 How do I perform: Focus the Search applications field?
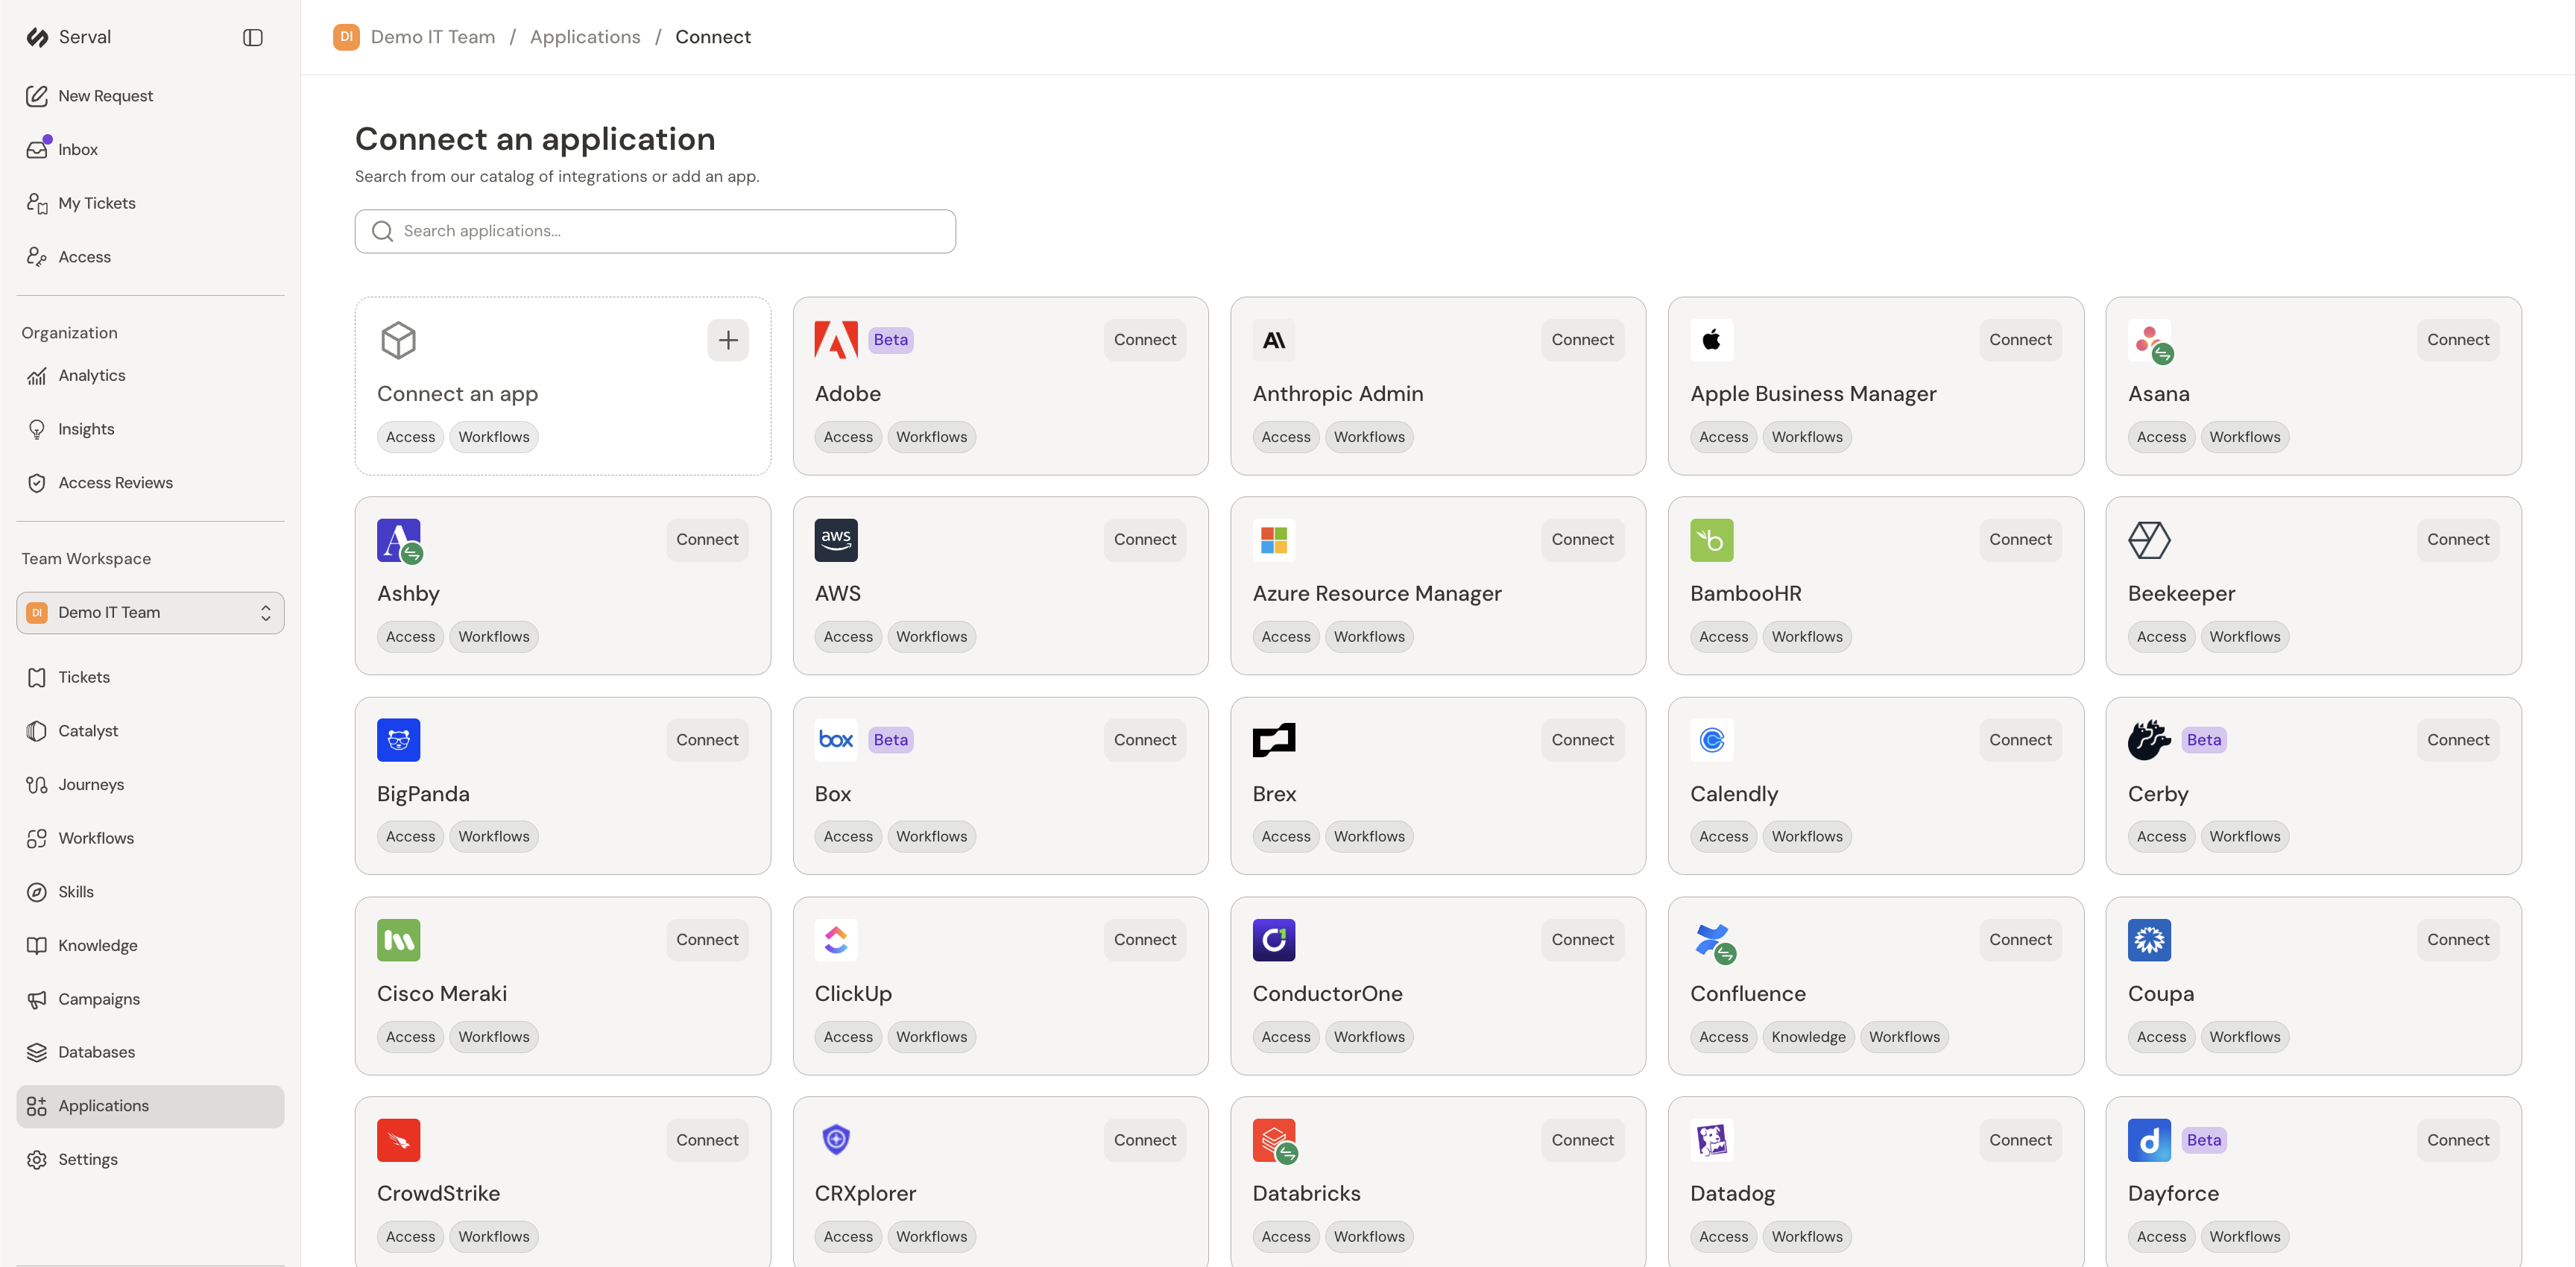tap(655, 231)
